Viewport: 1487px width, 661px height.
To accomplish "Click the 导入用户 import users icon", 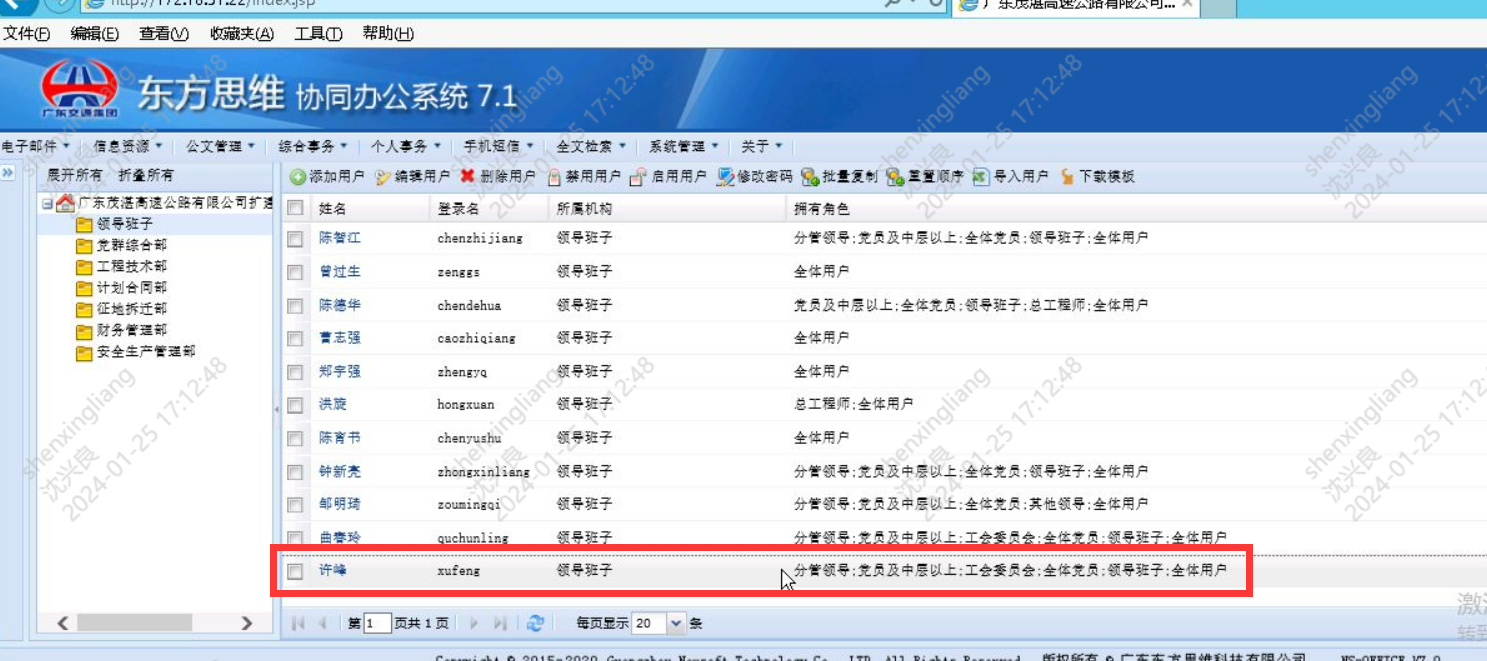I will [x=981, y=177].
